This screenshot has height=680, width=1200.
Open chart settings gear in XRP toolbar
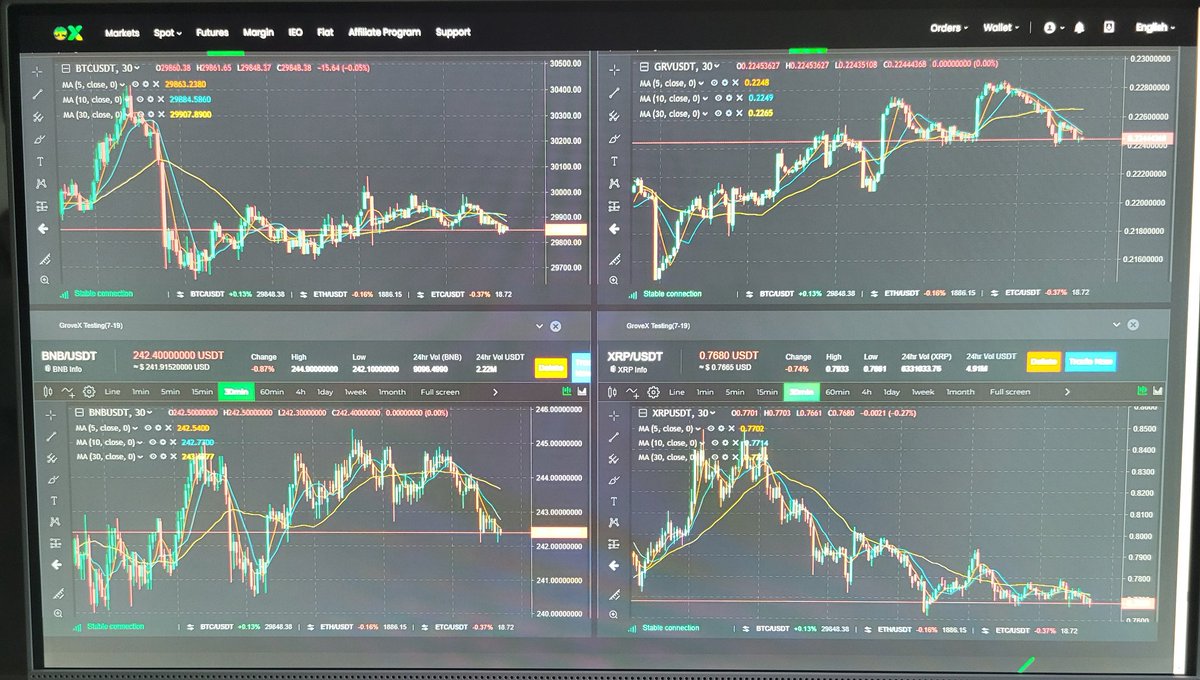coord(654,392)
